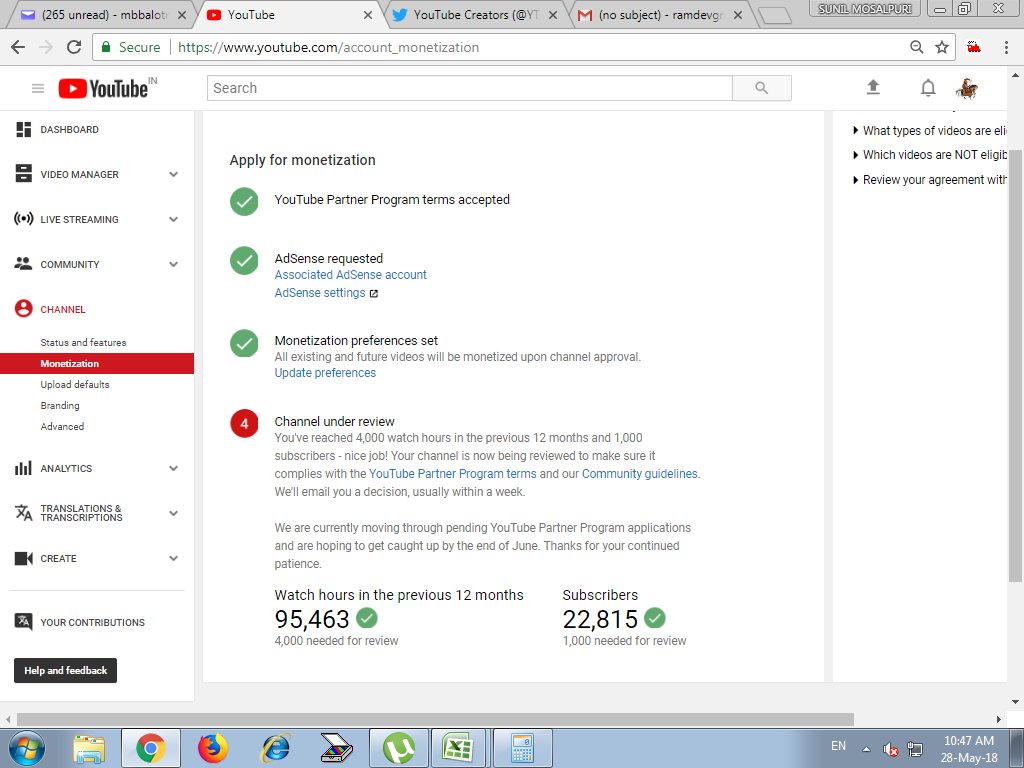Viewport: 1024px width, 768px height.
Task: Open the notifications bell
Action: [928, 88]
